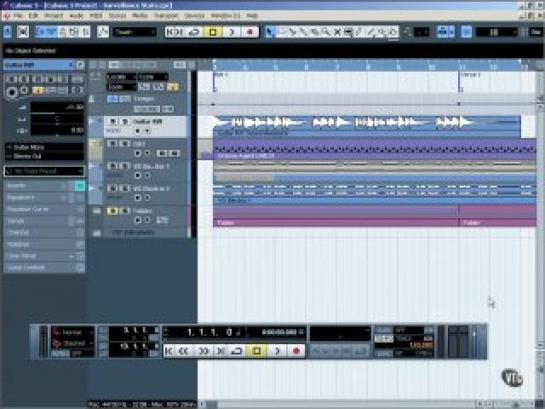Mute the VG Electric 1 track
Image resolution: width=545 pixels, height=409 pixels.
[112, 189]
